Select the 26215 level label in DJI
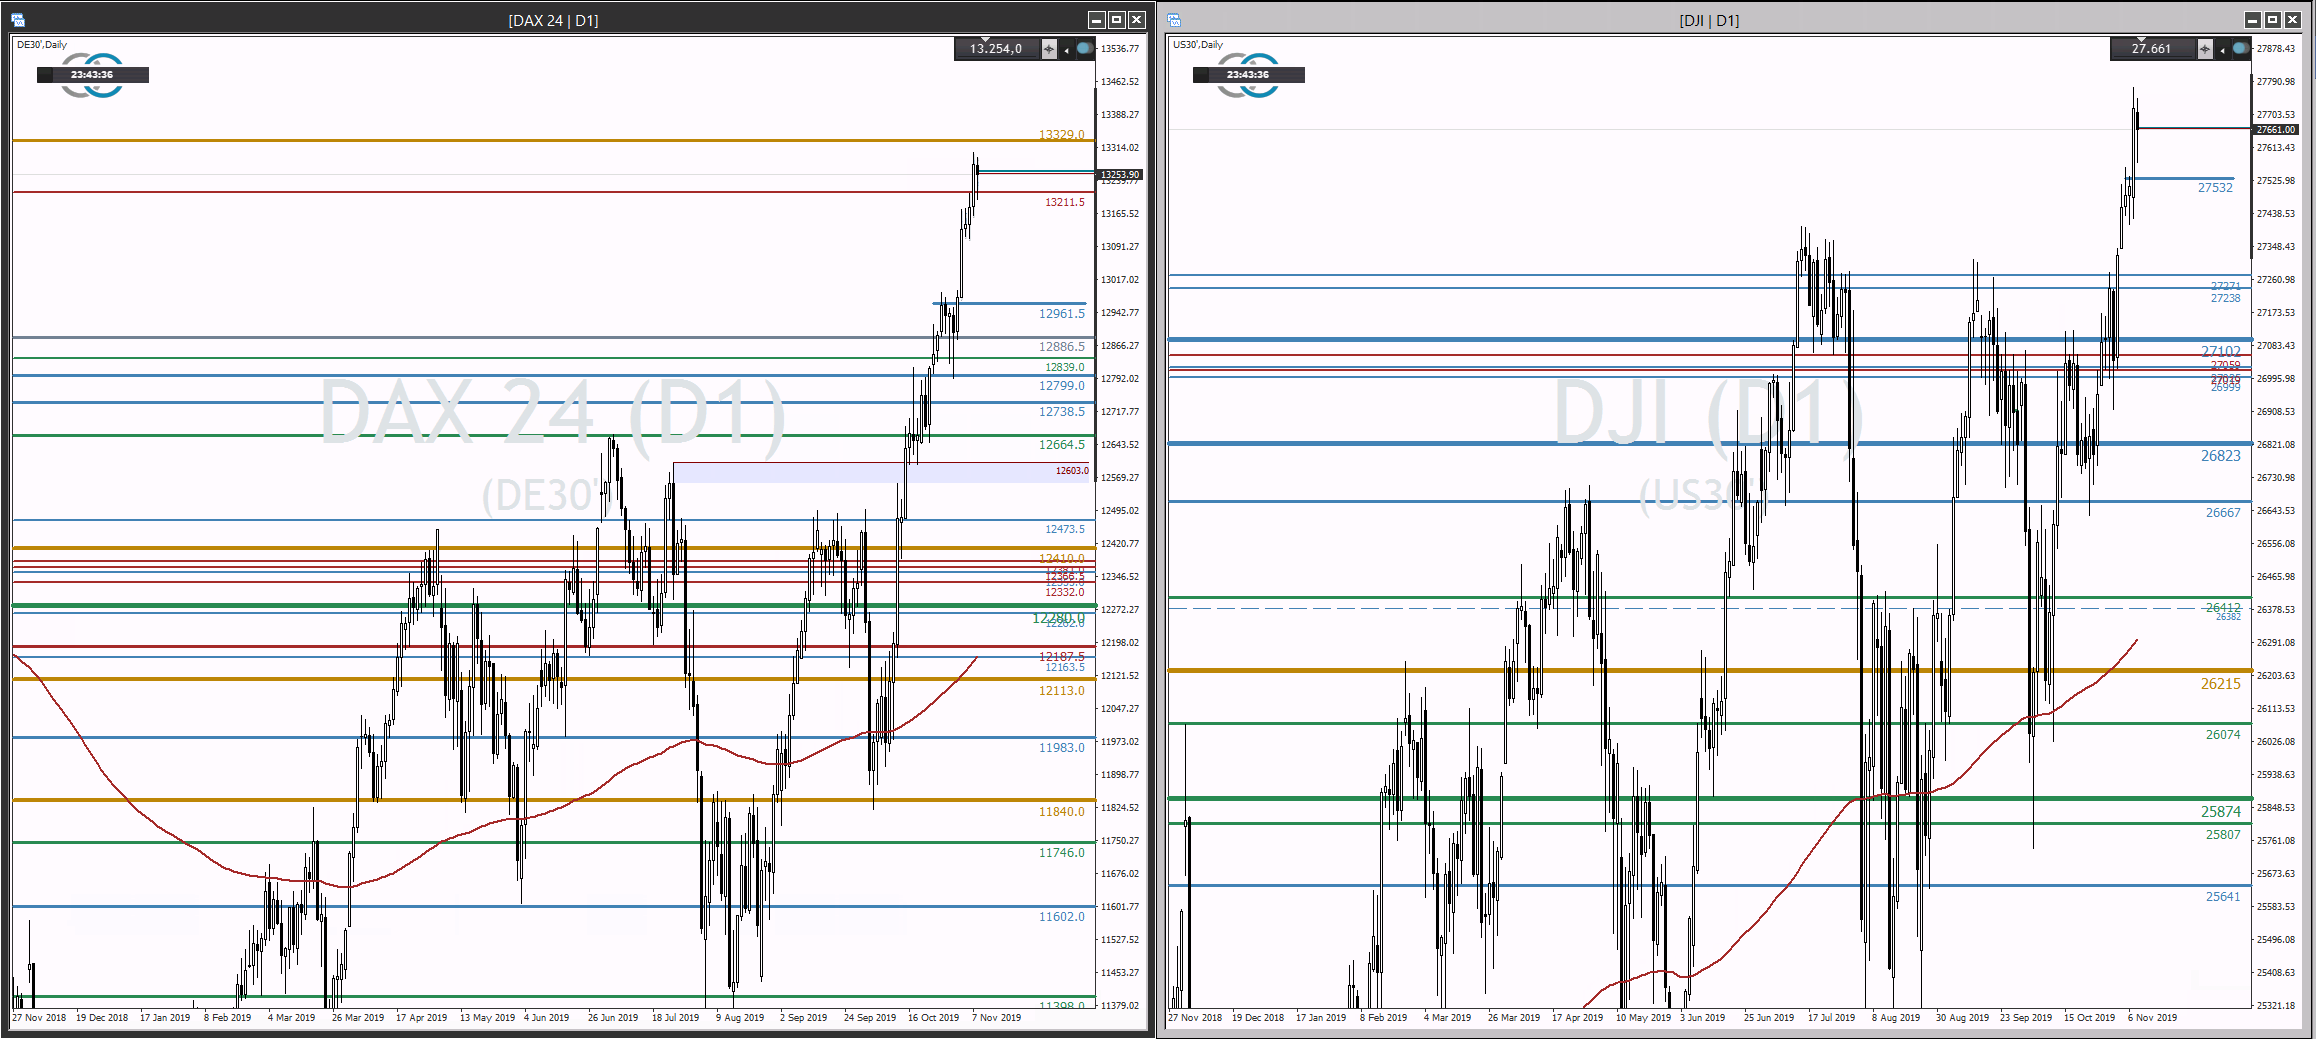This screenshot has height=1039, width=2316. (x=2221, y=684)
